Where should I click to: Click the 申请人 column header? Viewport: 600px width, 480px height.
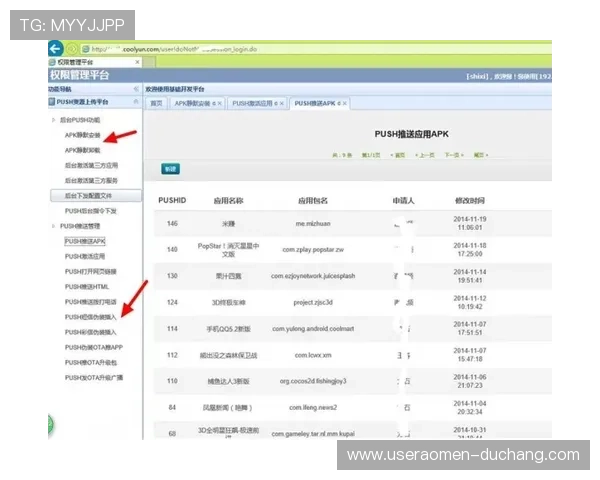(403, 201)
